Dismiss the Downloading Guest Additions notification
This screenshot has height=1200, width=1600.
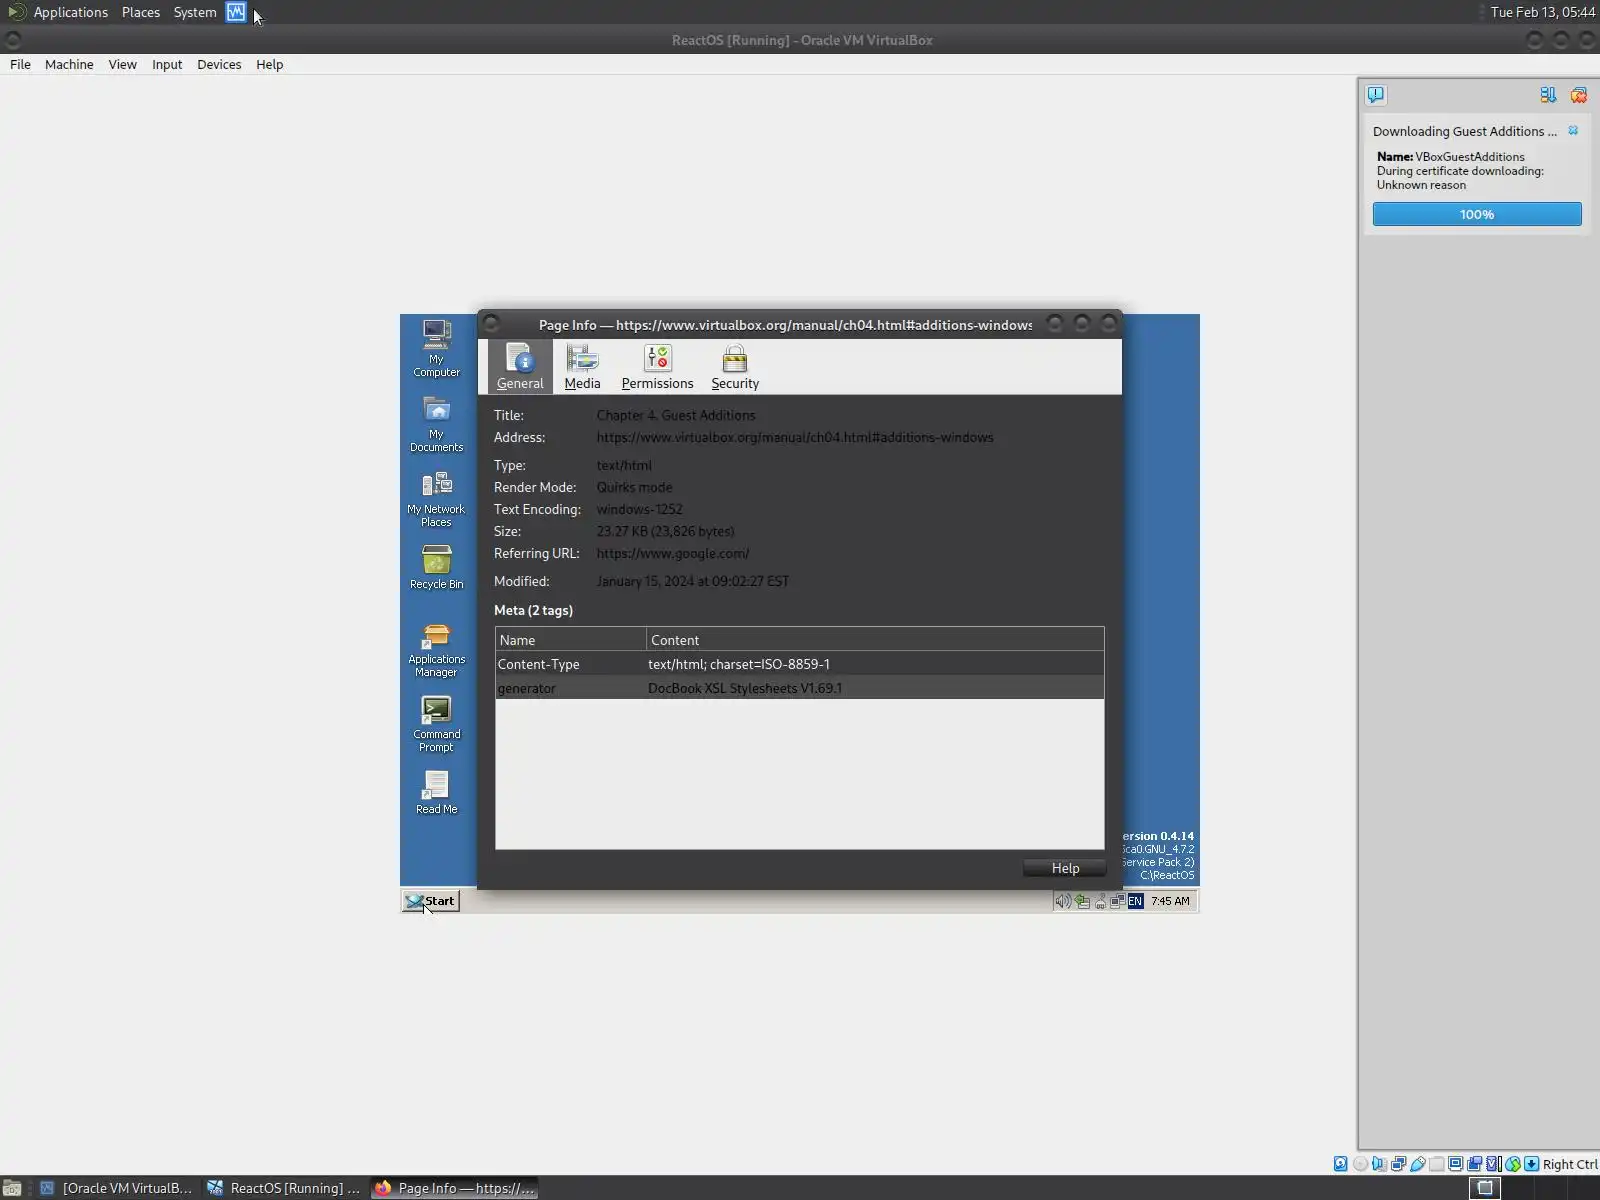(1573, 131)
